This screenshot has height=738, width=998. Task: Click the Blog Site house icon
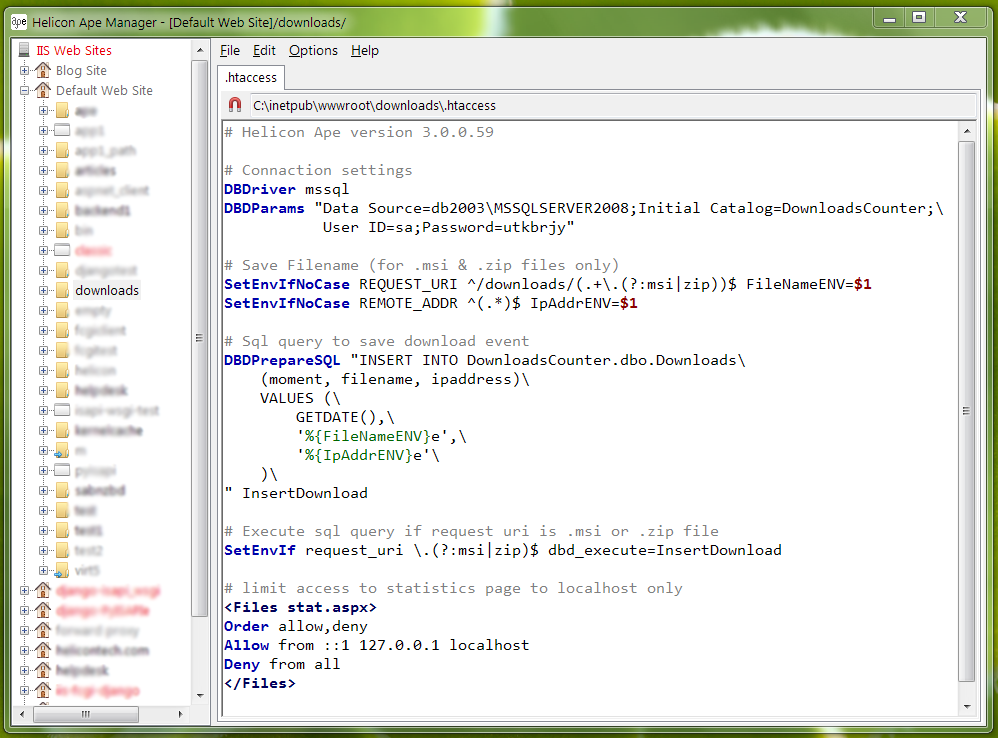43,70
